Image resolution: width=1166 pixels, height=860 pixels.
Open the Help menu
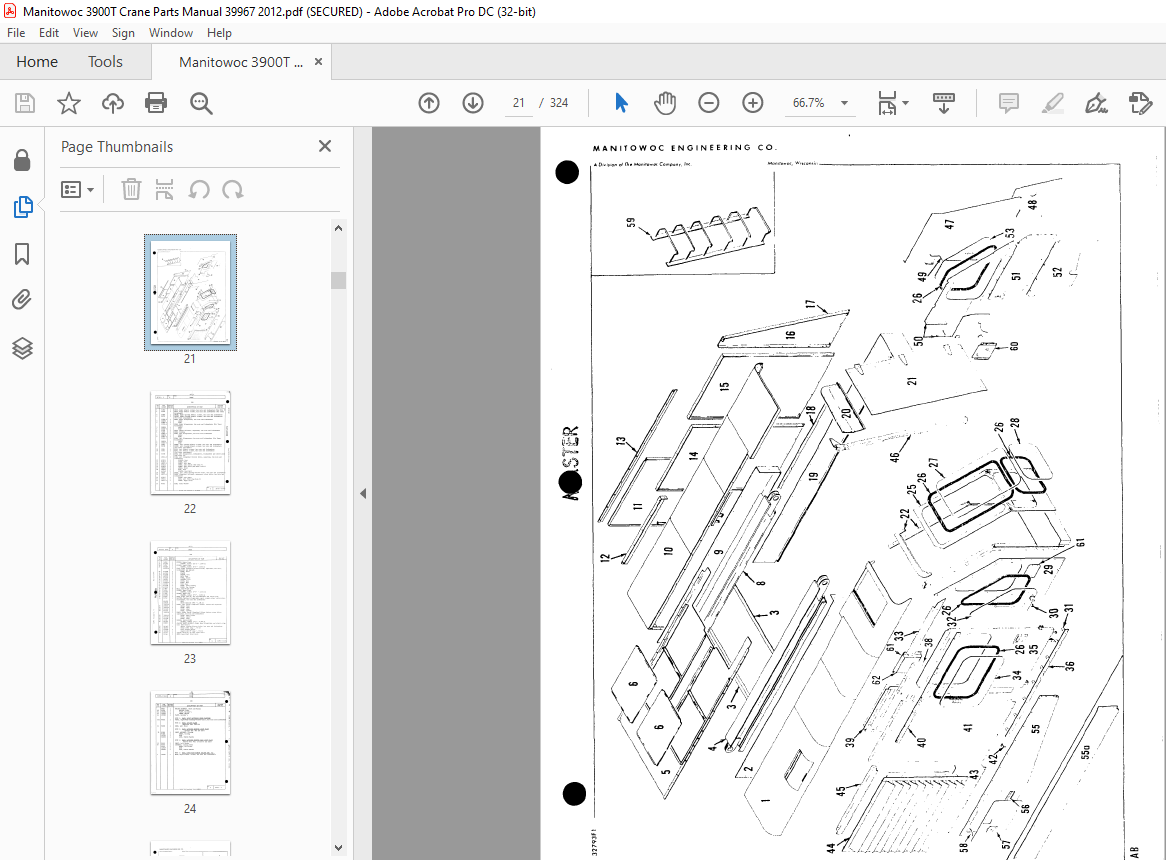click(x=219, y=33)
